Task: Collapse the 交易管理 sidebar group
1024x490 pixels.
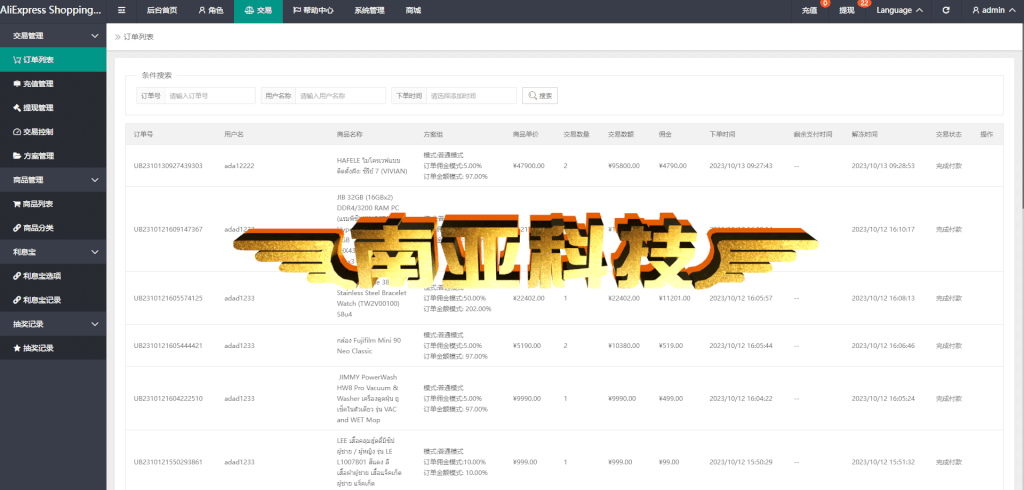Action: pyautogui.click(x=53, y=36)
